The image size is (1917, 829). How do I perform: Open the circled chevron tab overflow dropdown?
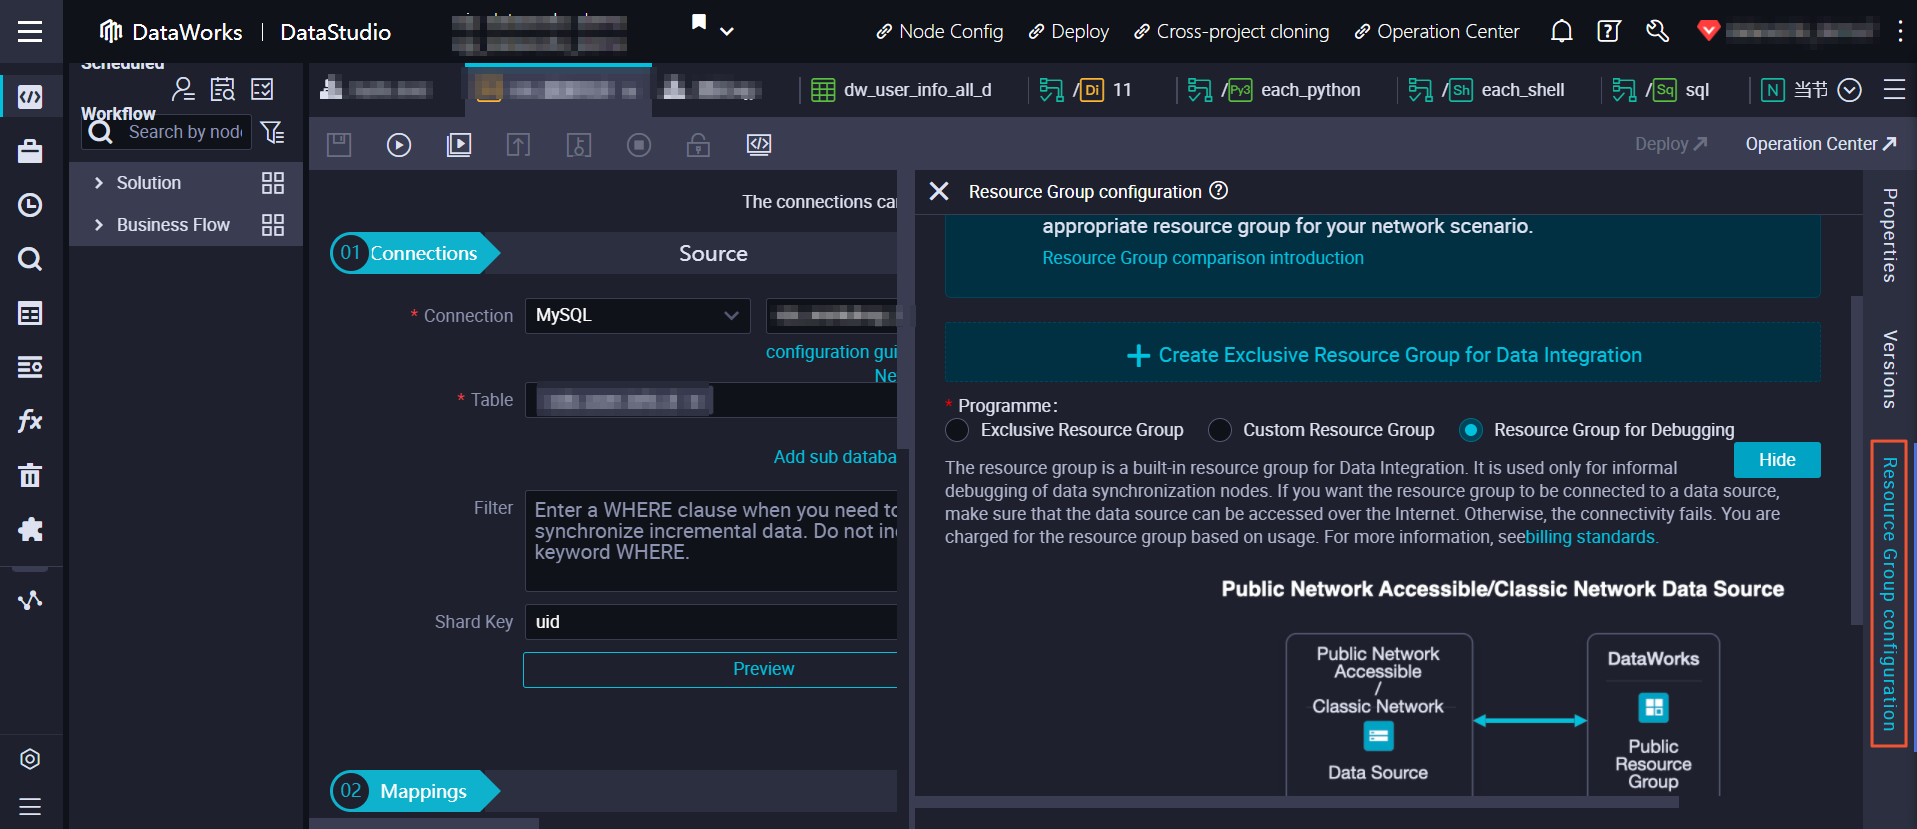pos(1850,90)
